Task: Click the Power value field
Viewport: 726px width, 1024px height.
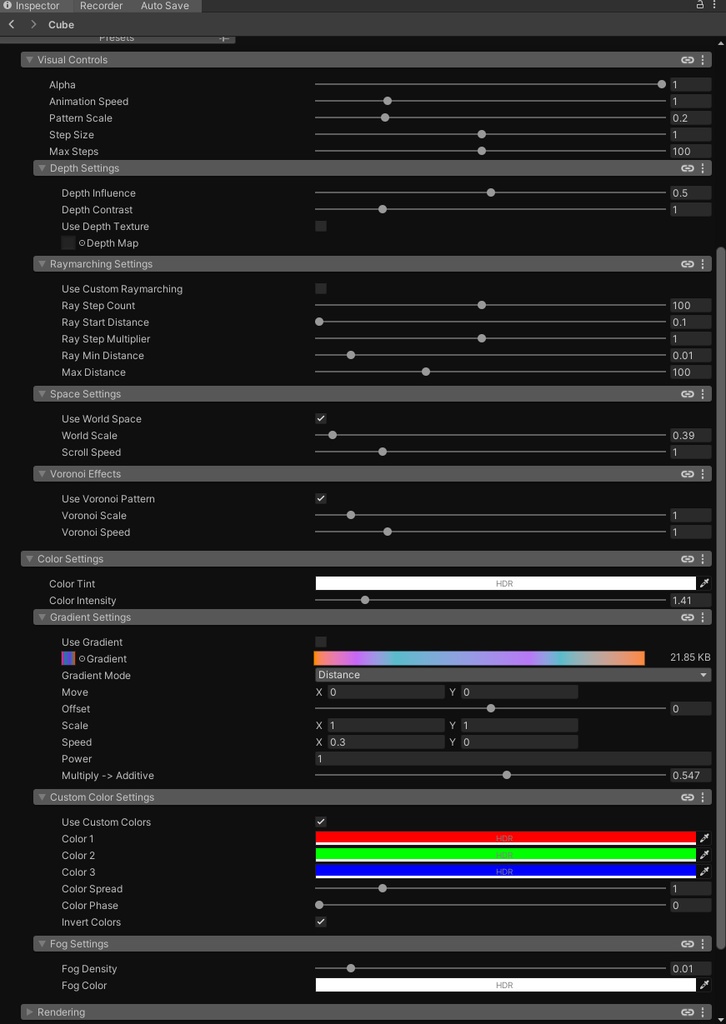Action: click(513, 758)
